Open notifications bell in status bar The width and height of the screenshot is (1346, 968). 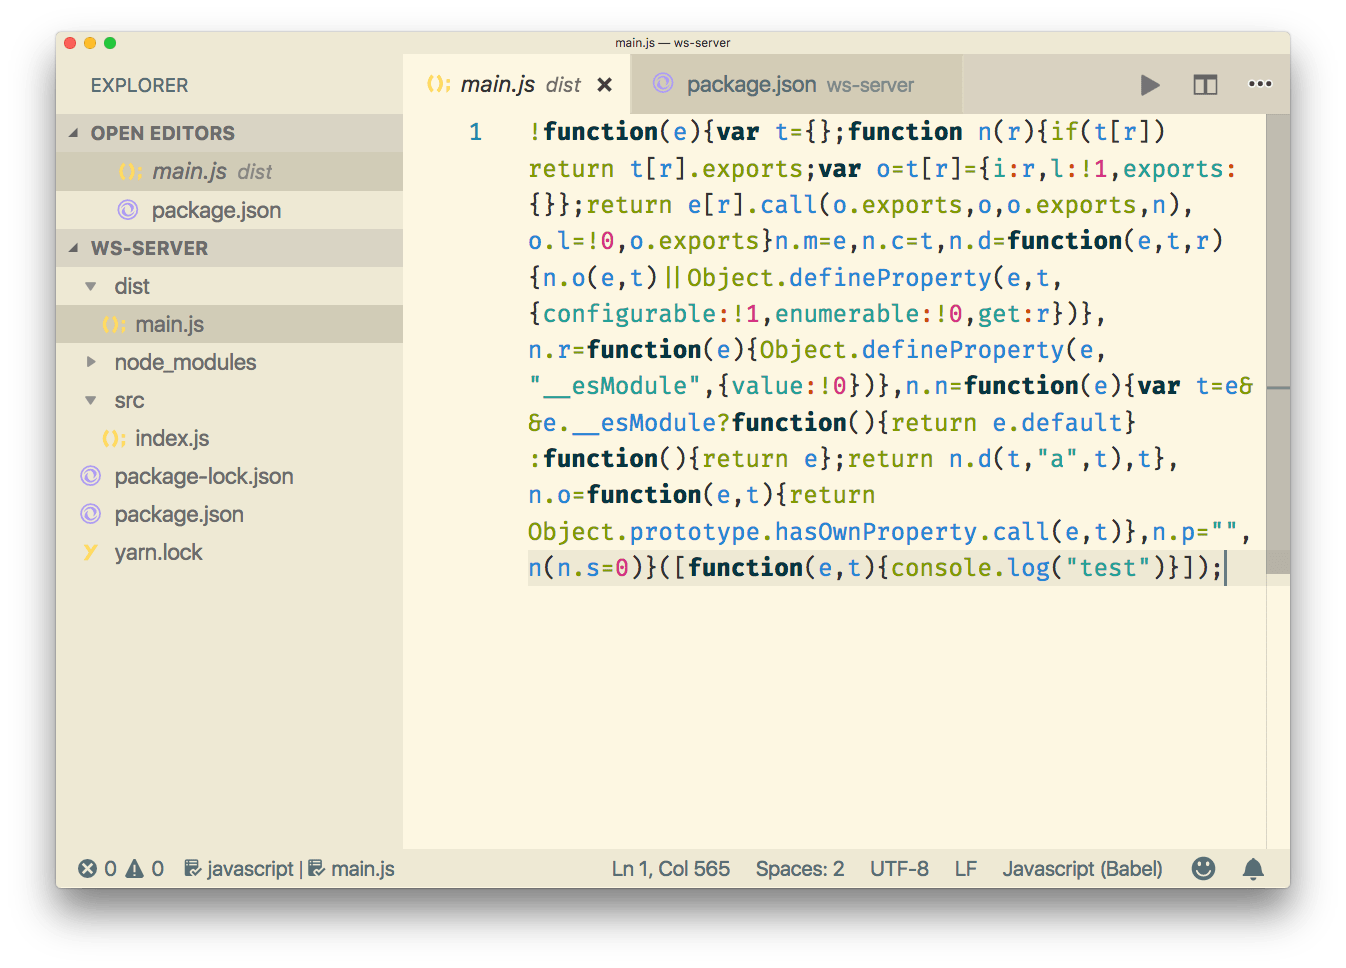click(1253, 868)
